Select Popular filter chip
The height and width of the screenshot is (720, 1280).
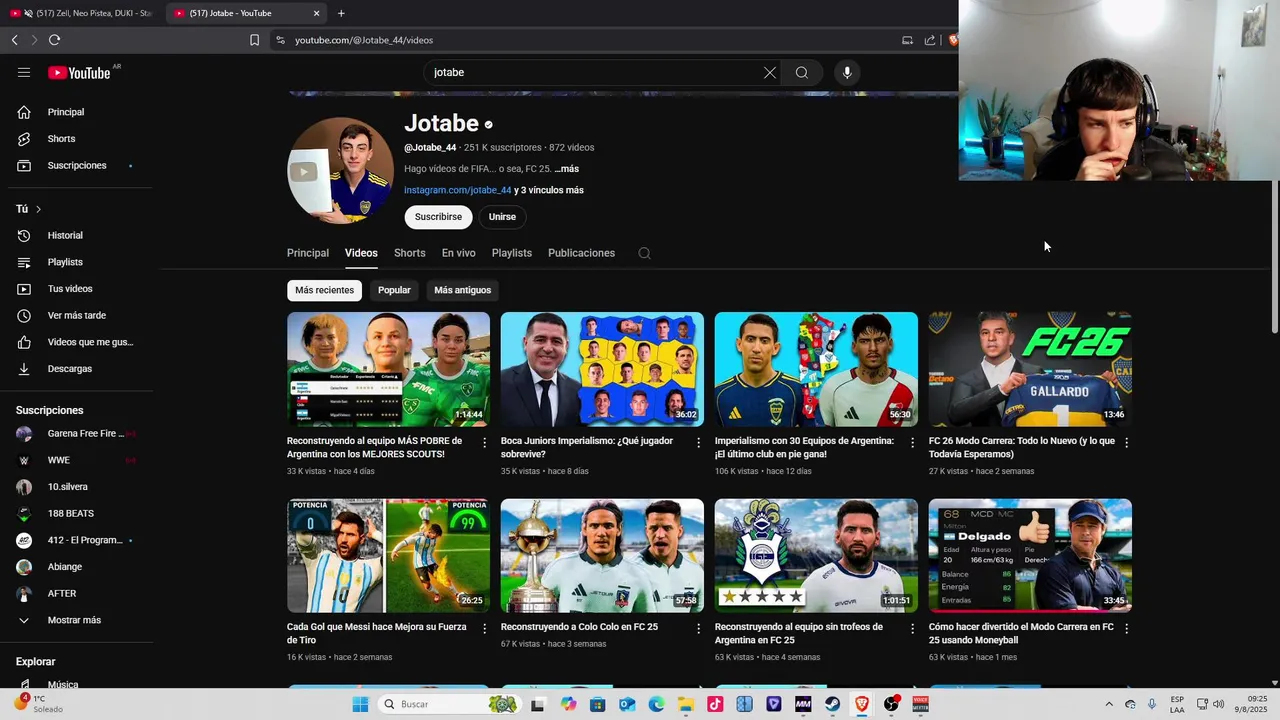point(394,290)
